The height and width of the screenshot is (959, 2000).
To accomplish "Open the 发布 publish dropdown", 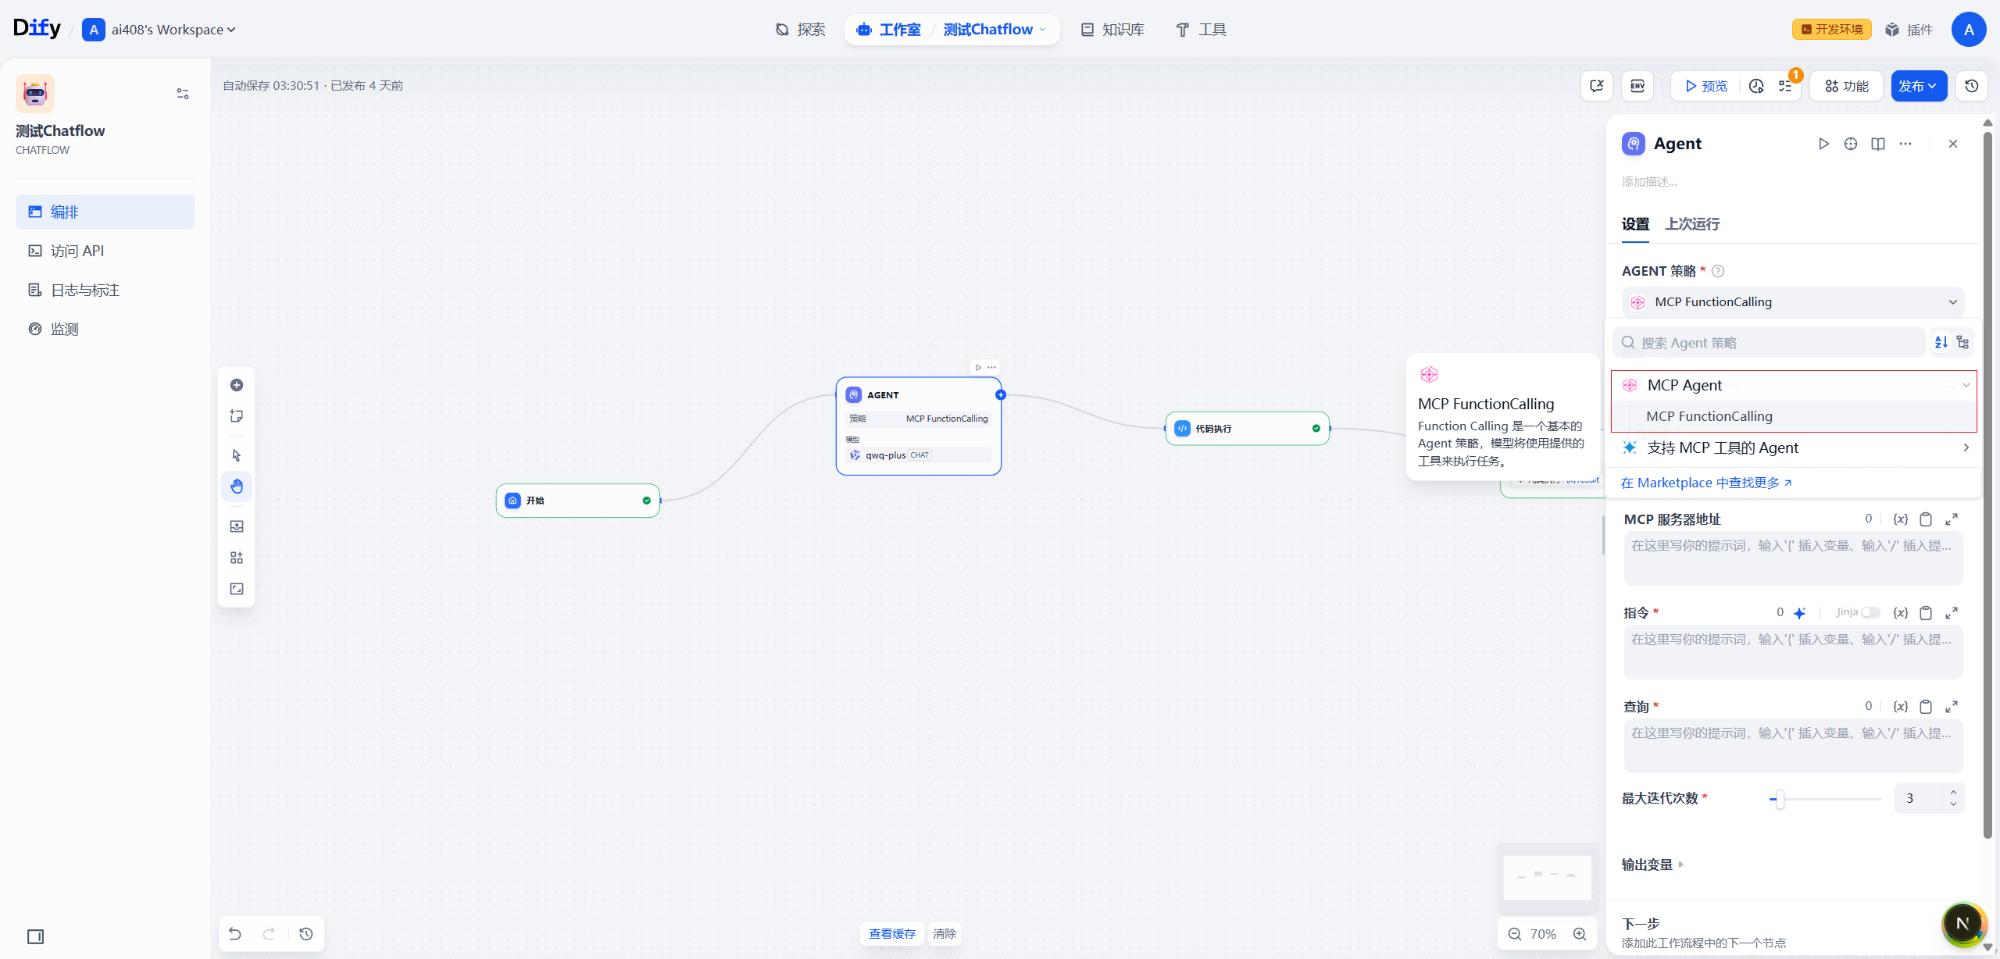I will coord(1918,86).
